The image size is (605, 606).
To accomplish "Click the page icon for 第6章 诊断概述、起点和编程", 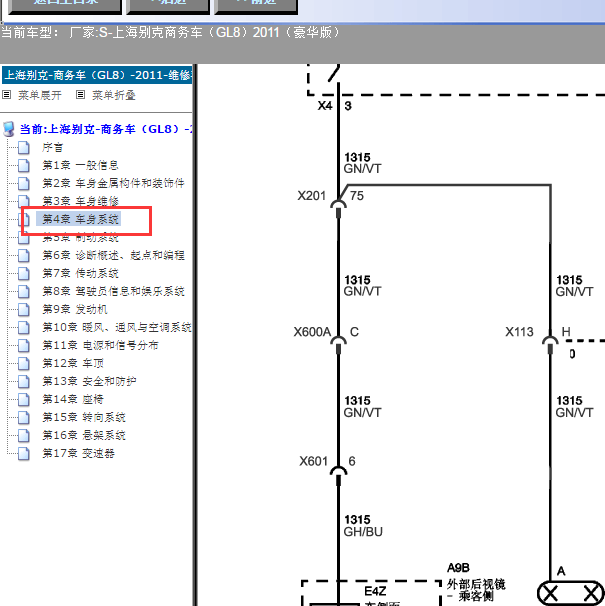I will [x=24, y=255].
